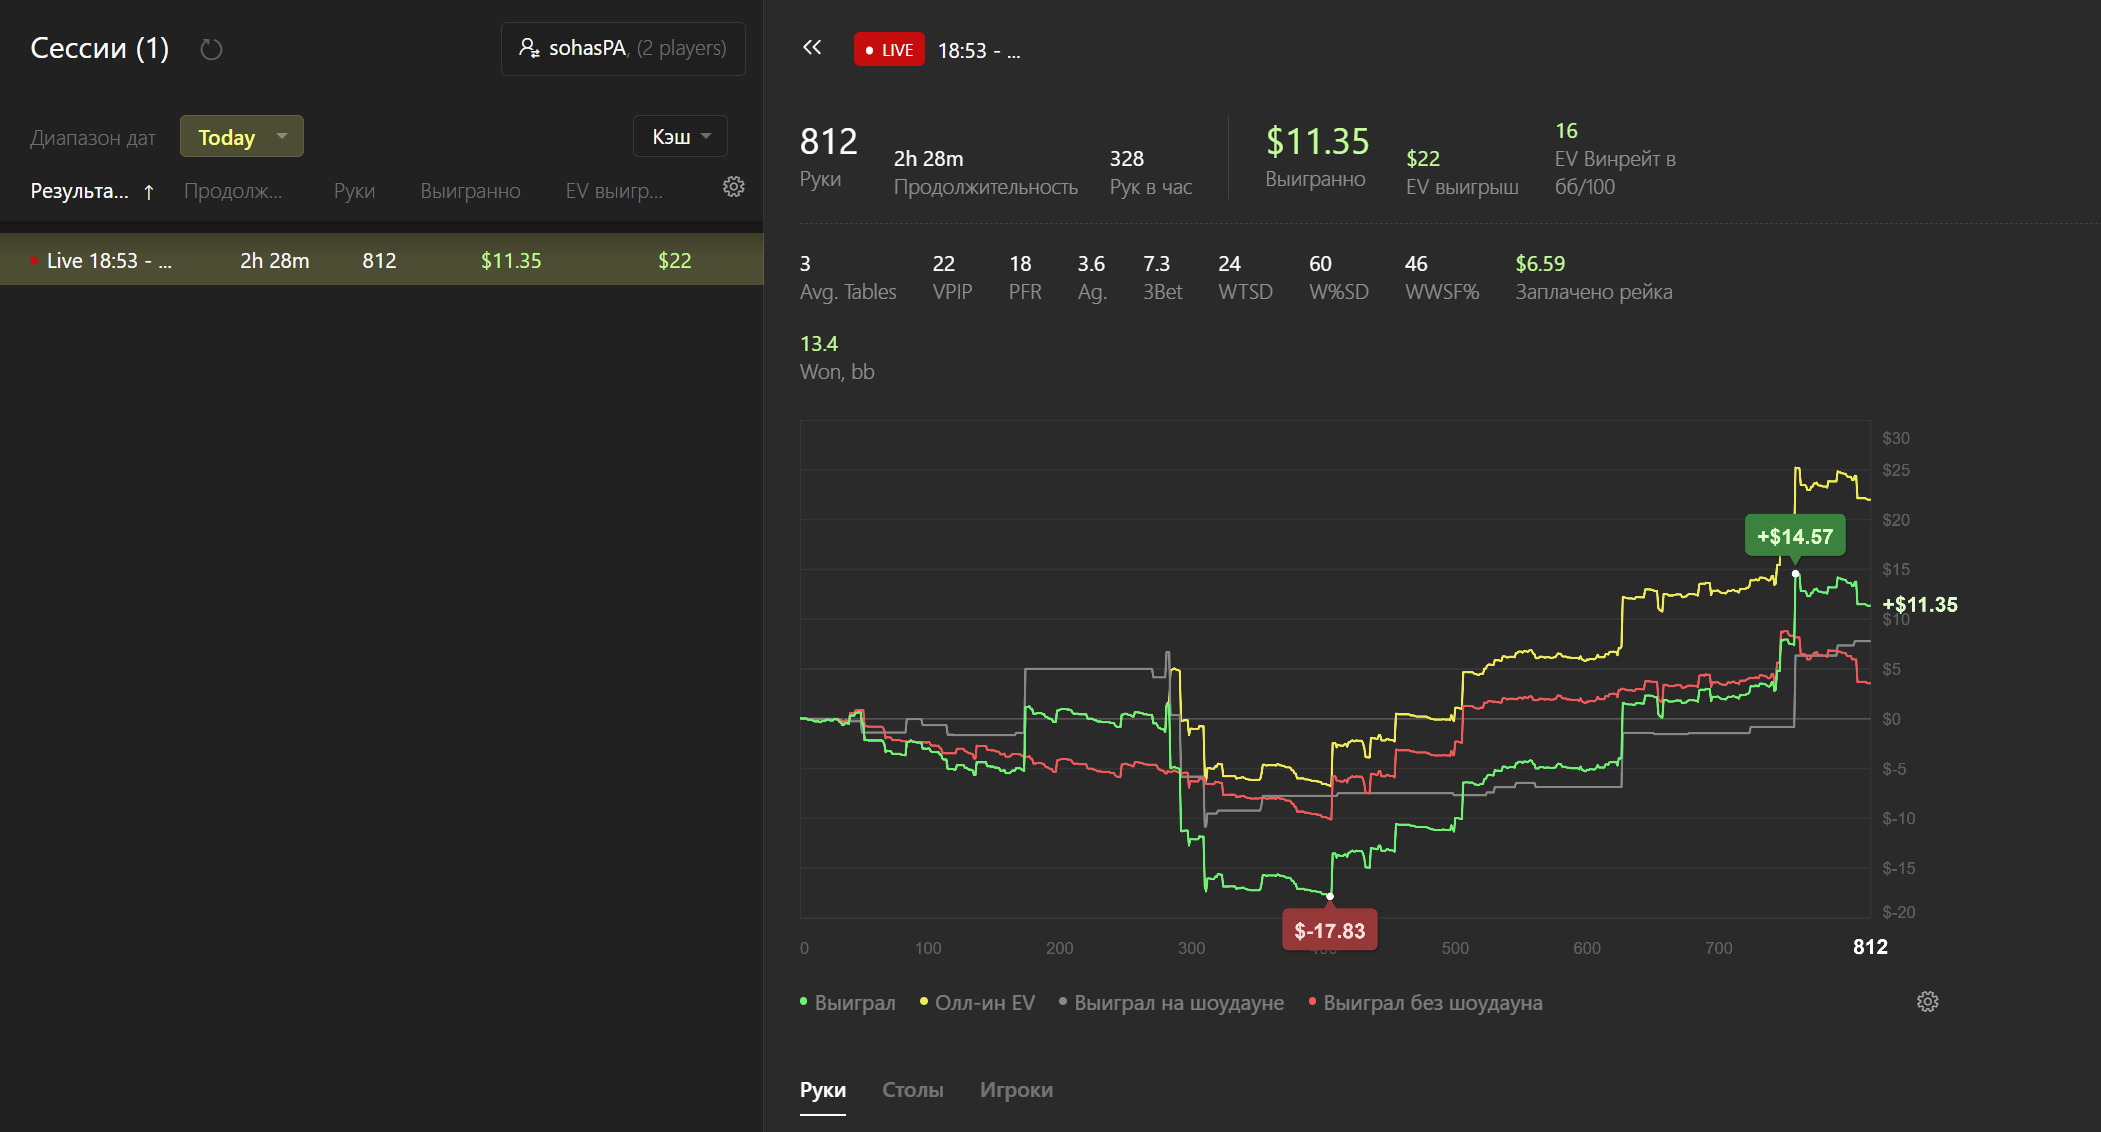Switch to the Игроки tab
This screenshot has width=2101, height=1132.
1016,1090
